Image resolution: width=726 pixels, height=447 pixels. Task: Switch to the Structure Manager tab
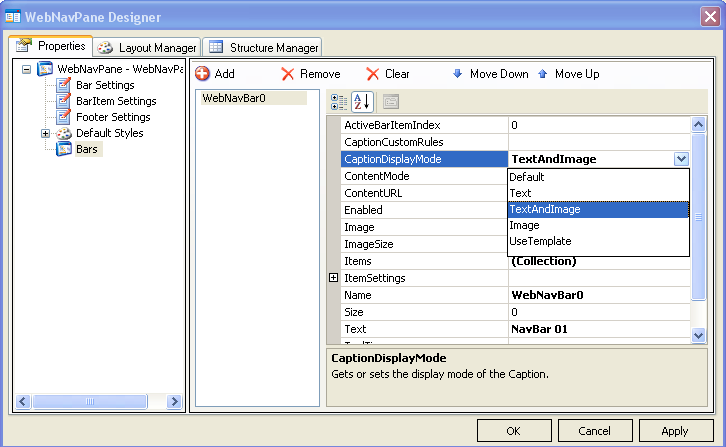[x=263, y=47]
